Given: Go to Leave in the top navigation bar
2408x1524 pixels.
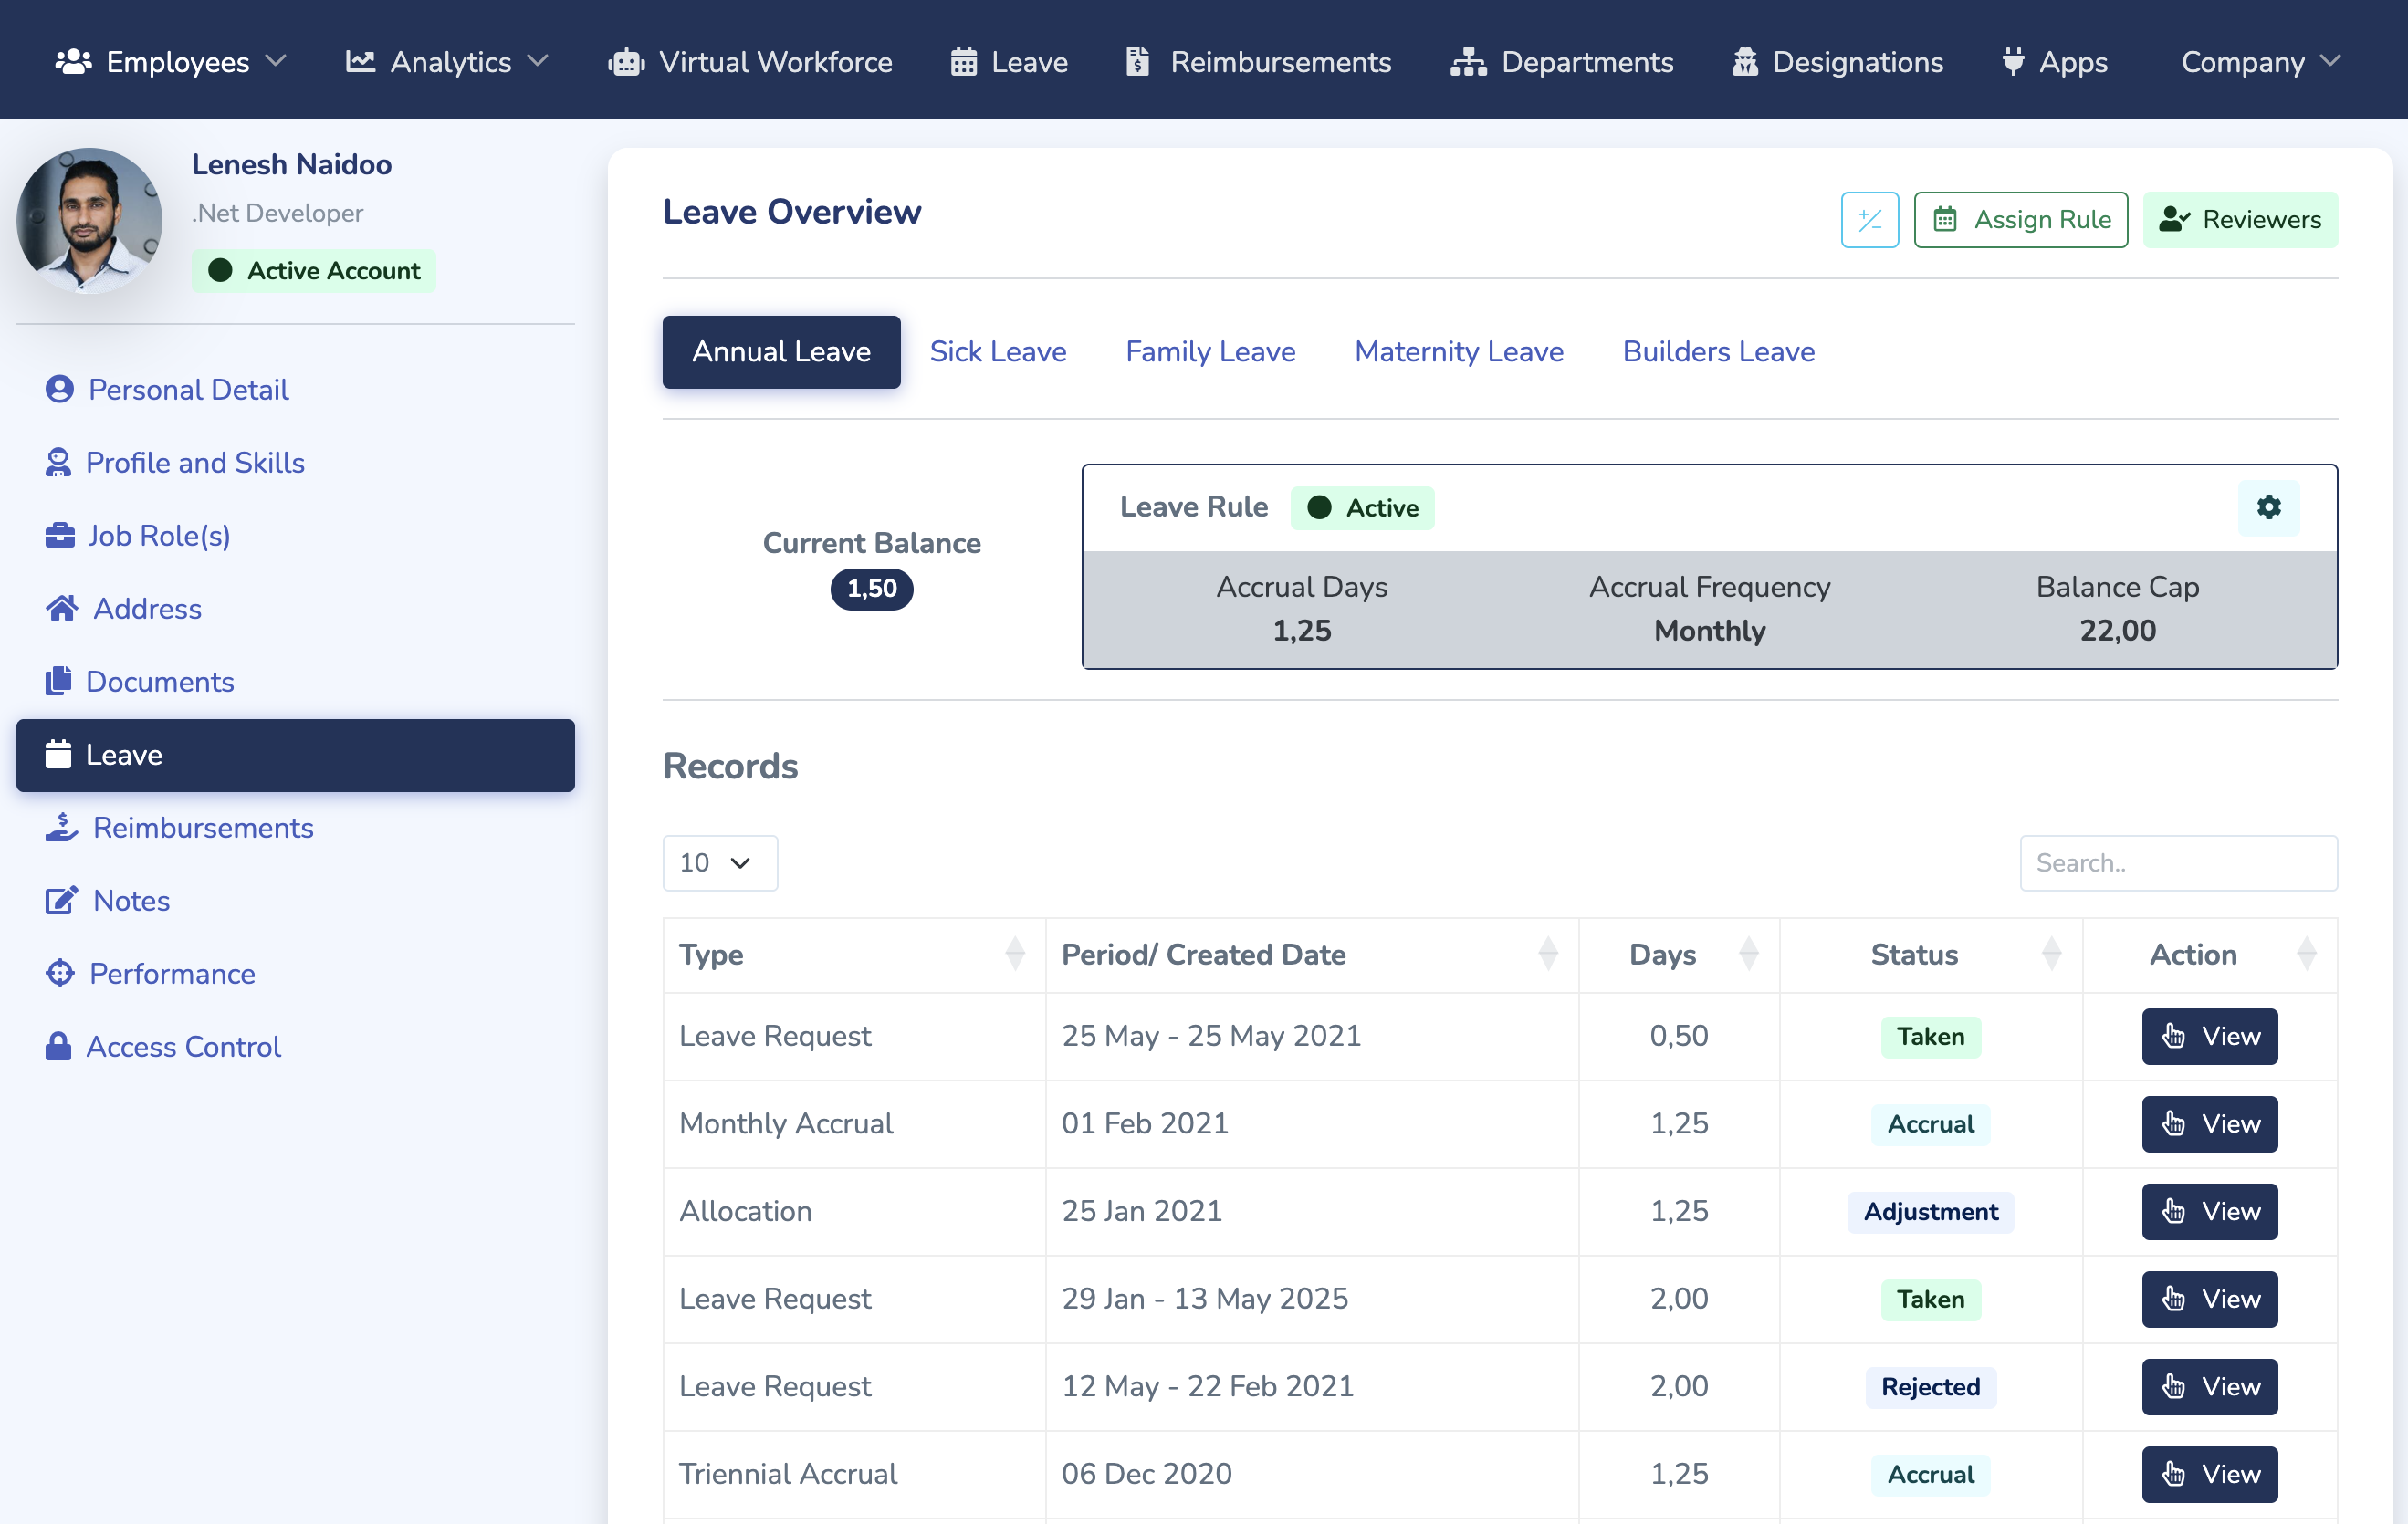Looking at the screenshot, I should [1009, 62].
